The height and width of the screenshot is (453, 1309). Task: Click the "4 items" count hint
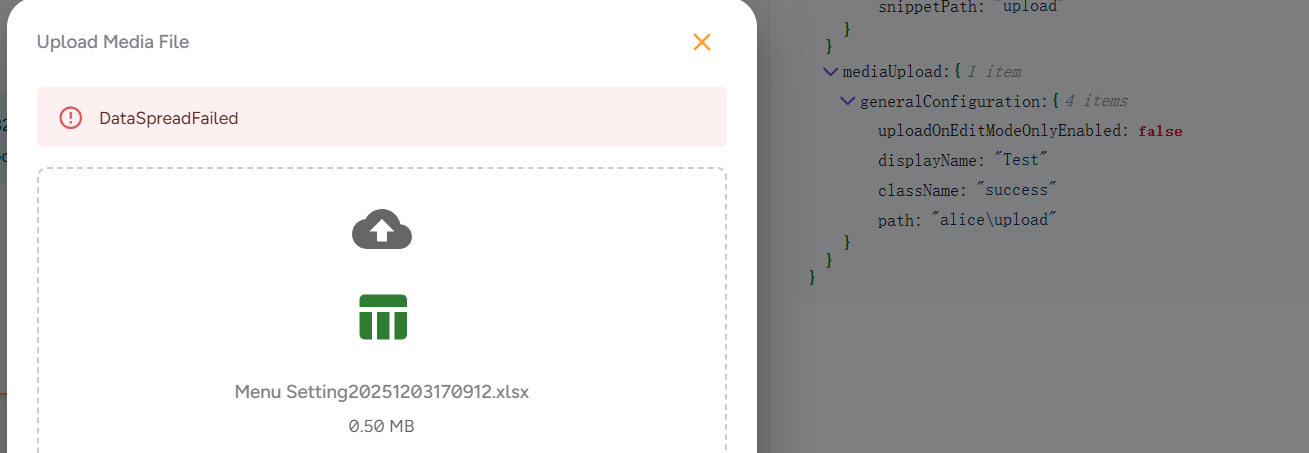point(1095,101)
